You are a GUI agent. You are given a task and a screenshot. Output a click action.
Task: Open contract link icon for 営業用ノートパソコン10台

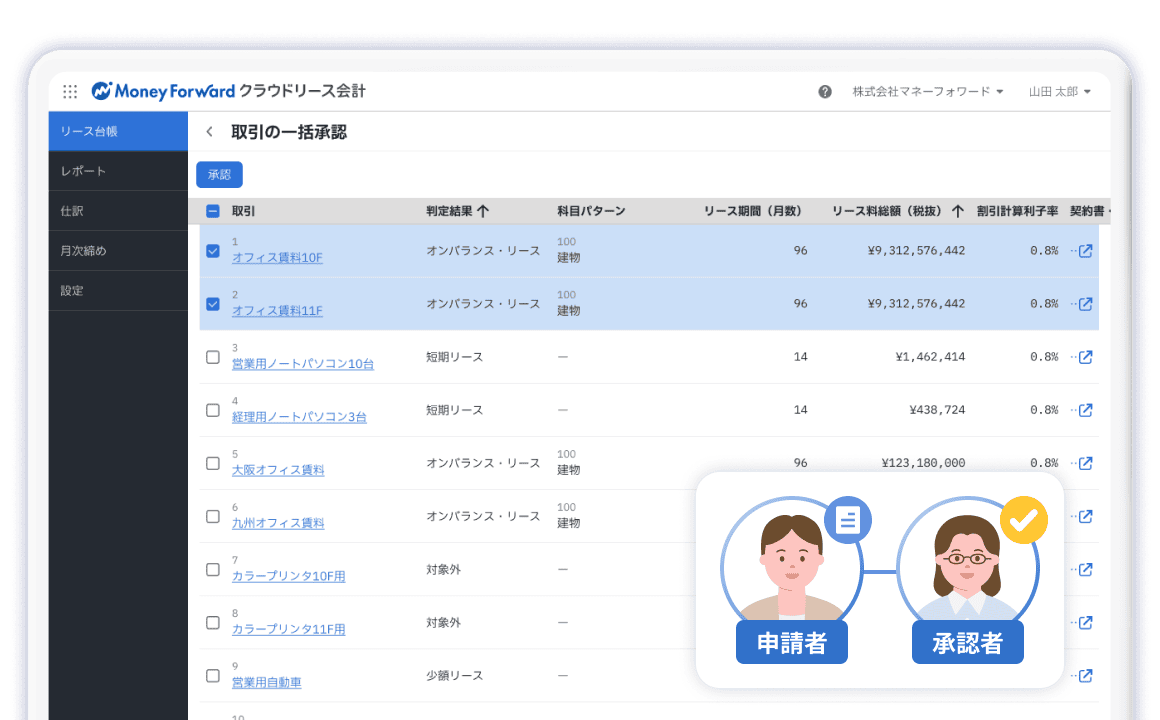pos(1085,357)
